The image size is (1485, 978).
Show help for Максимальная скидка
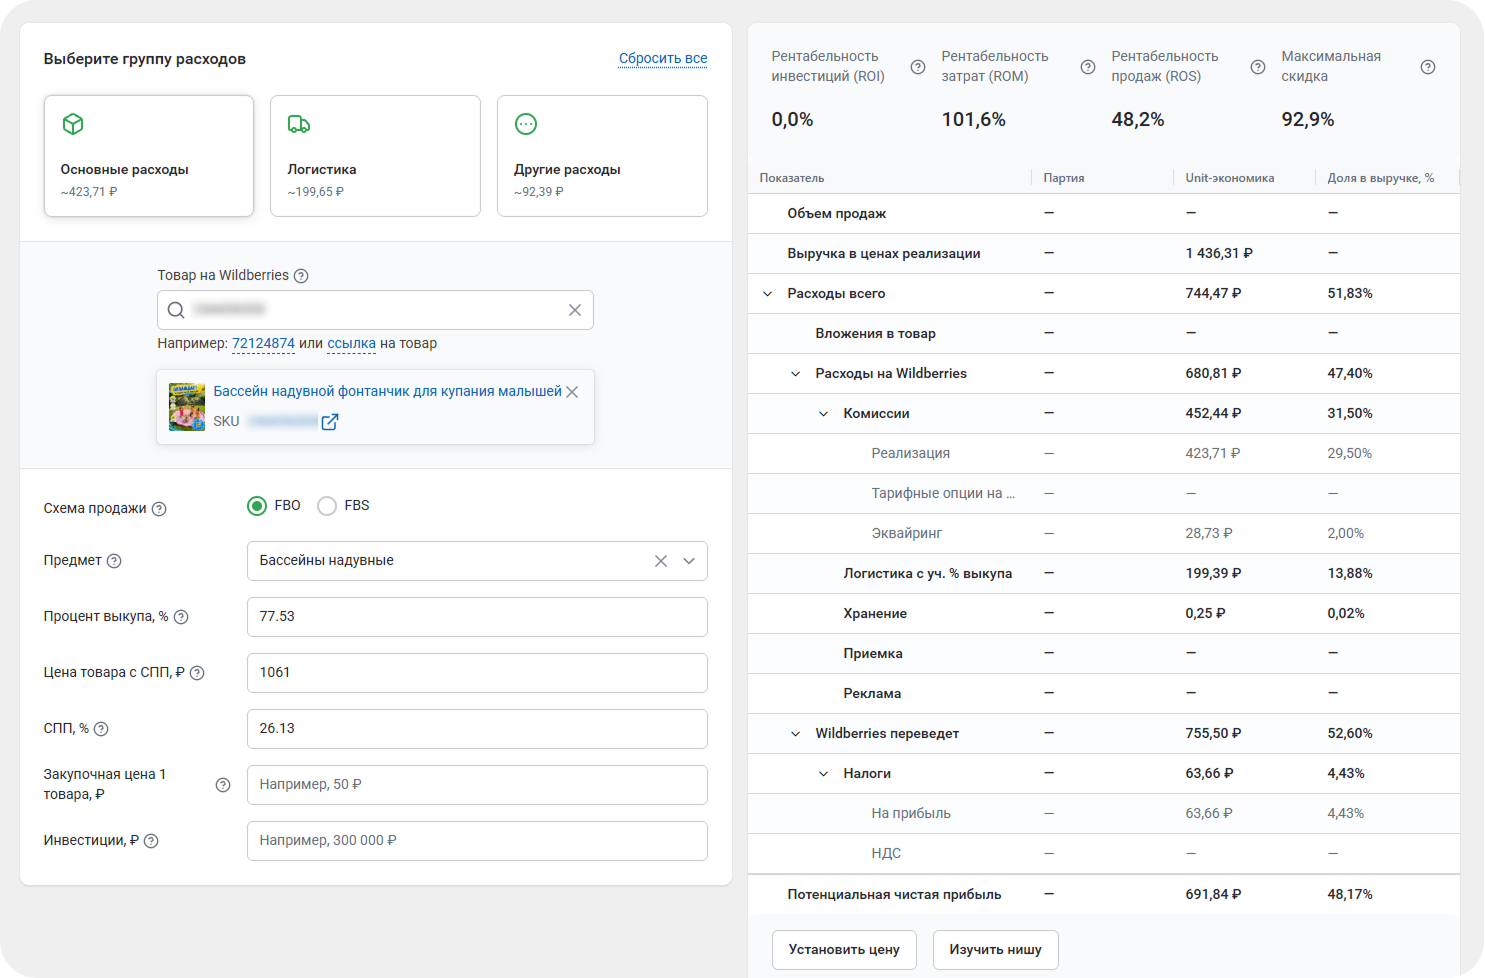pyautogui.click(x=1428, y=67)
